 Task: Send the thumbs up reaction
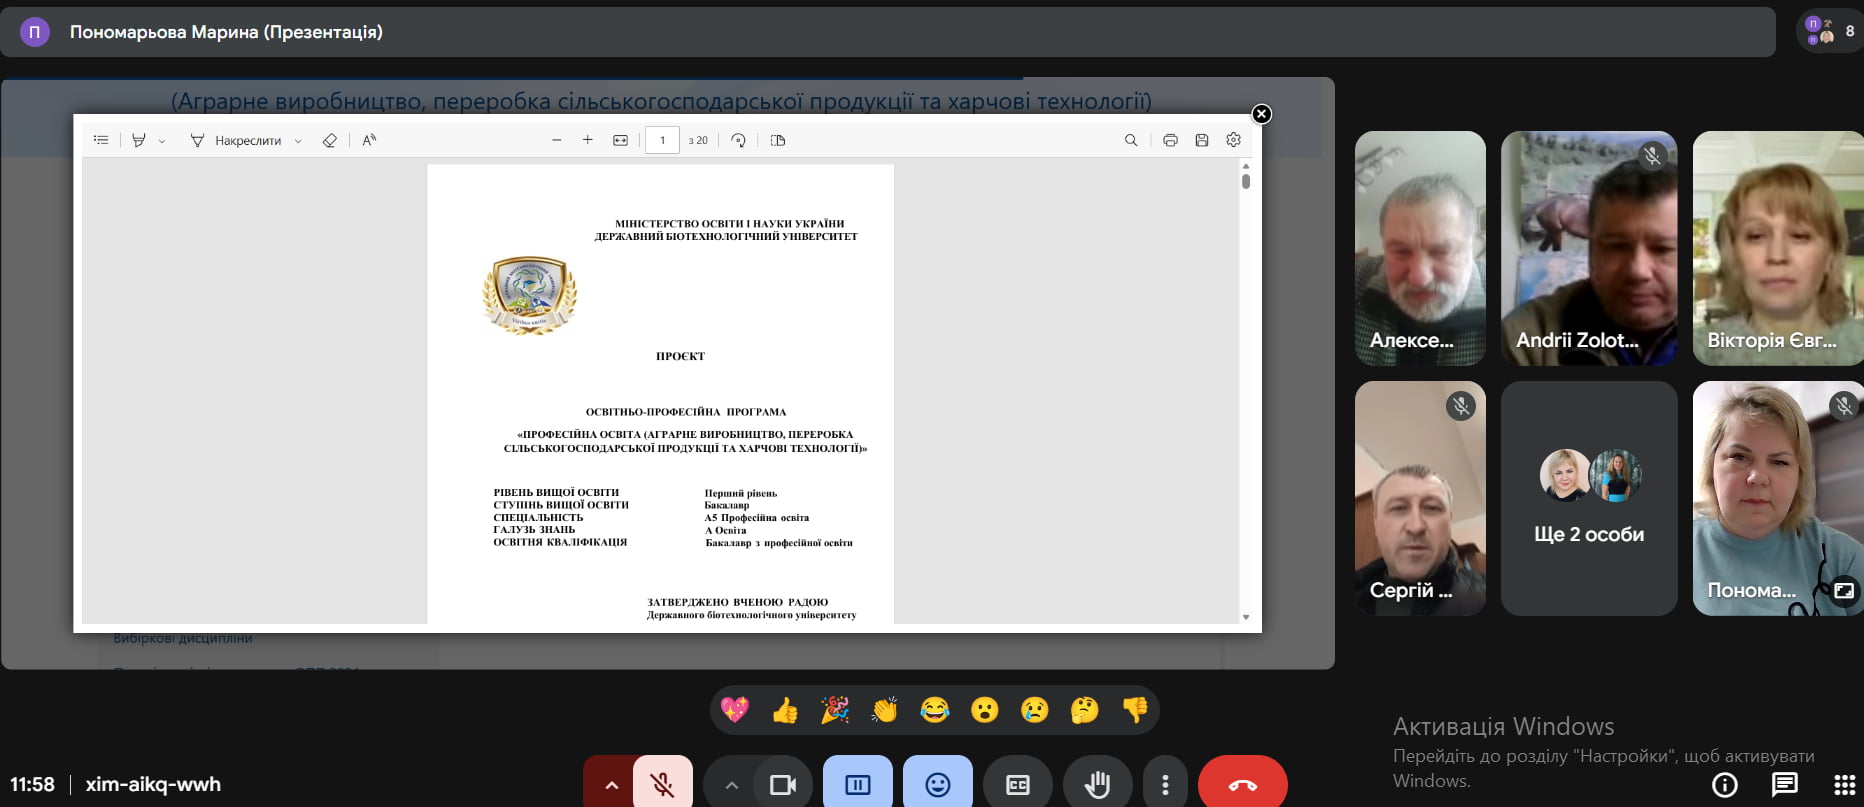[785, 710]
